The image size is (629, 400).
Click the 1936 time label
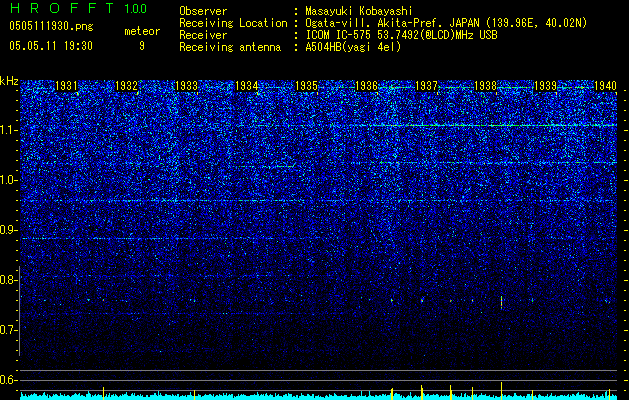(x=366, y=86)
